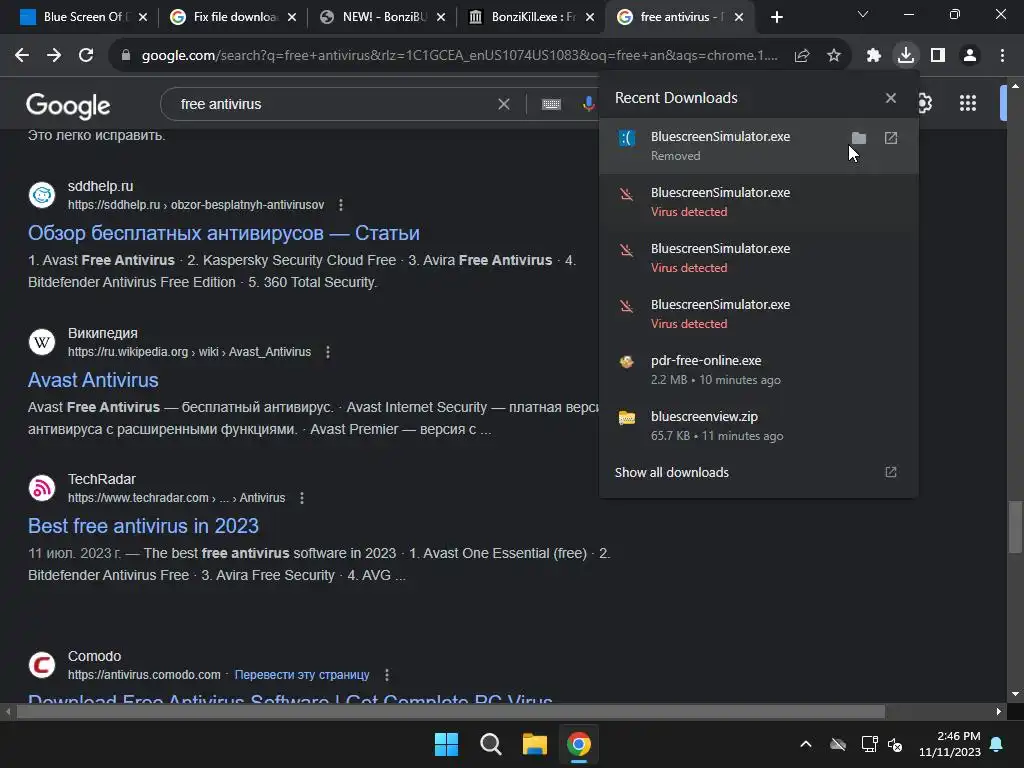
Task: Click the Википедия site favicon
Action: (x=42, y=342)
